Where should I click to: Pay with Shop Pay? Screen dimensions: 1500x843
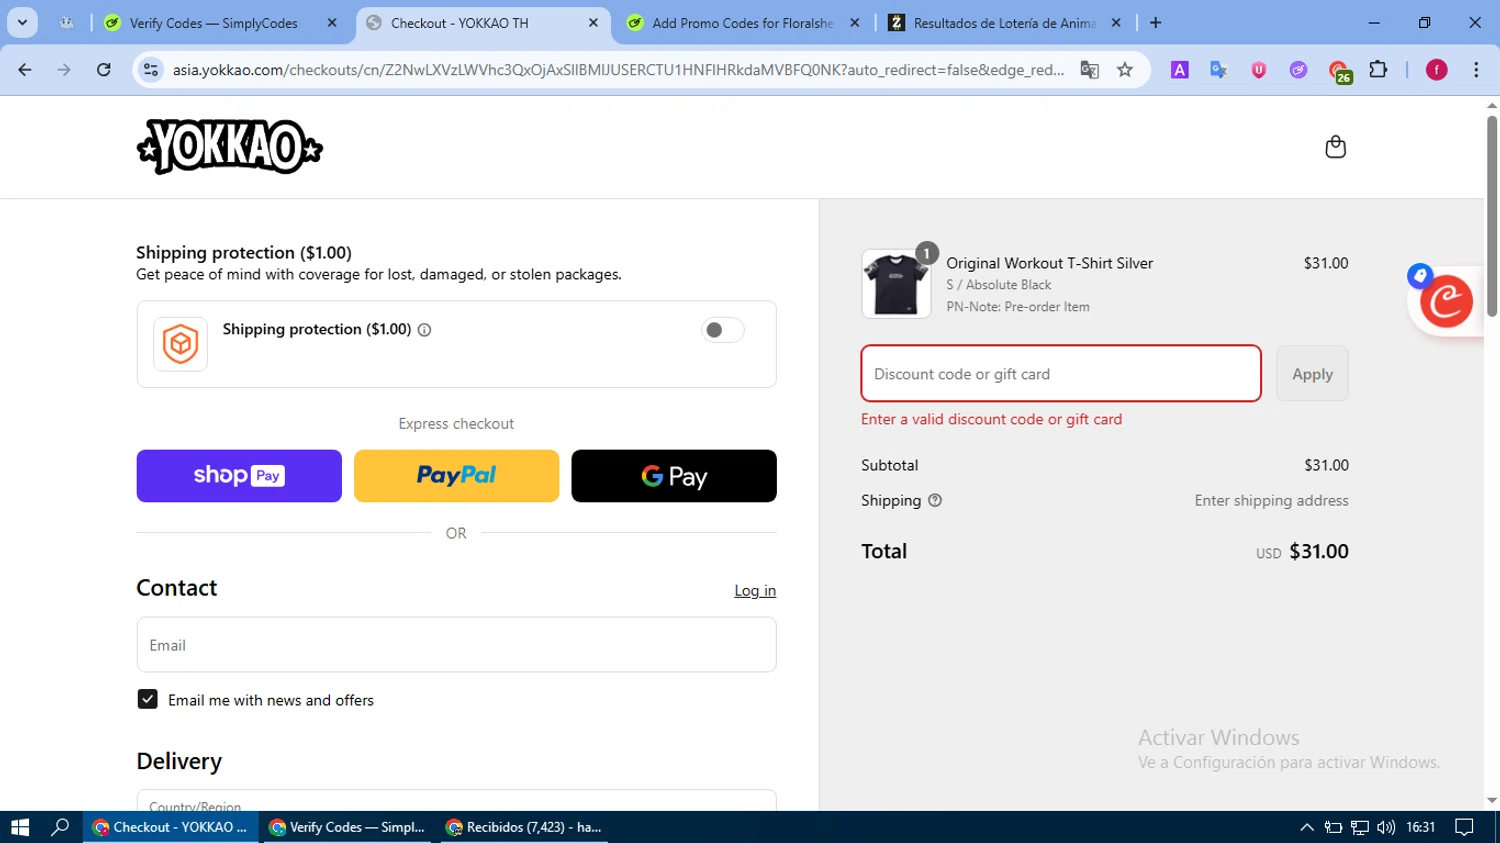coord(239,475)
